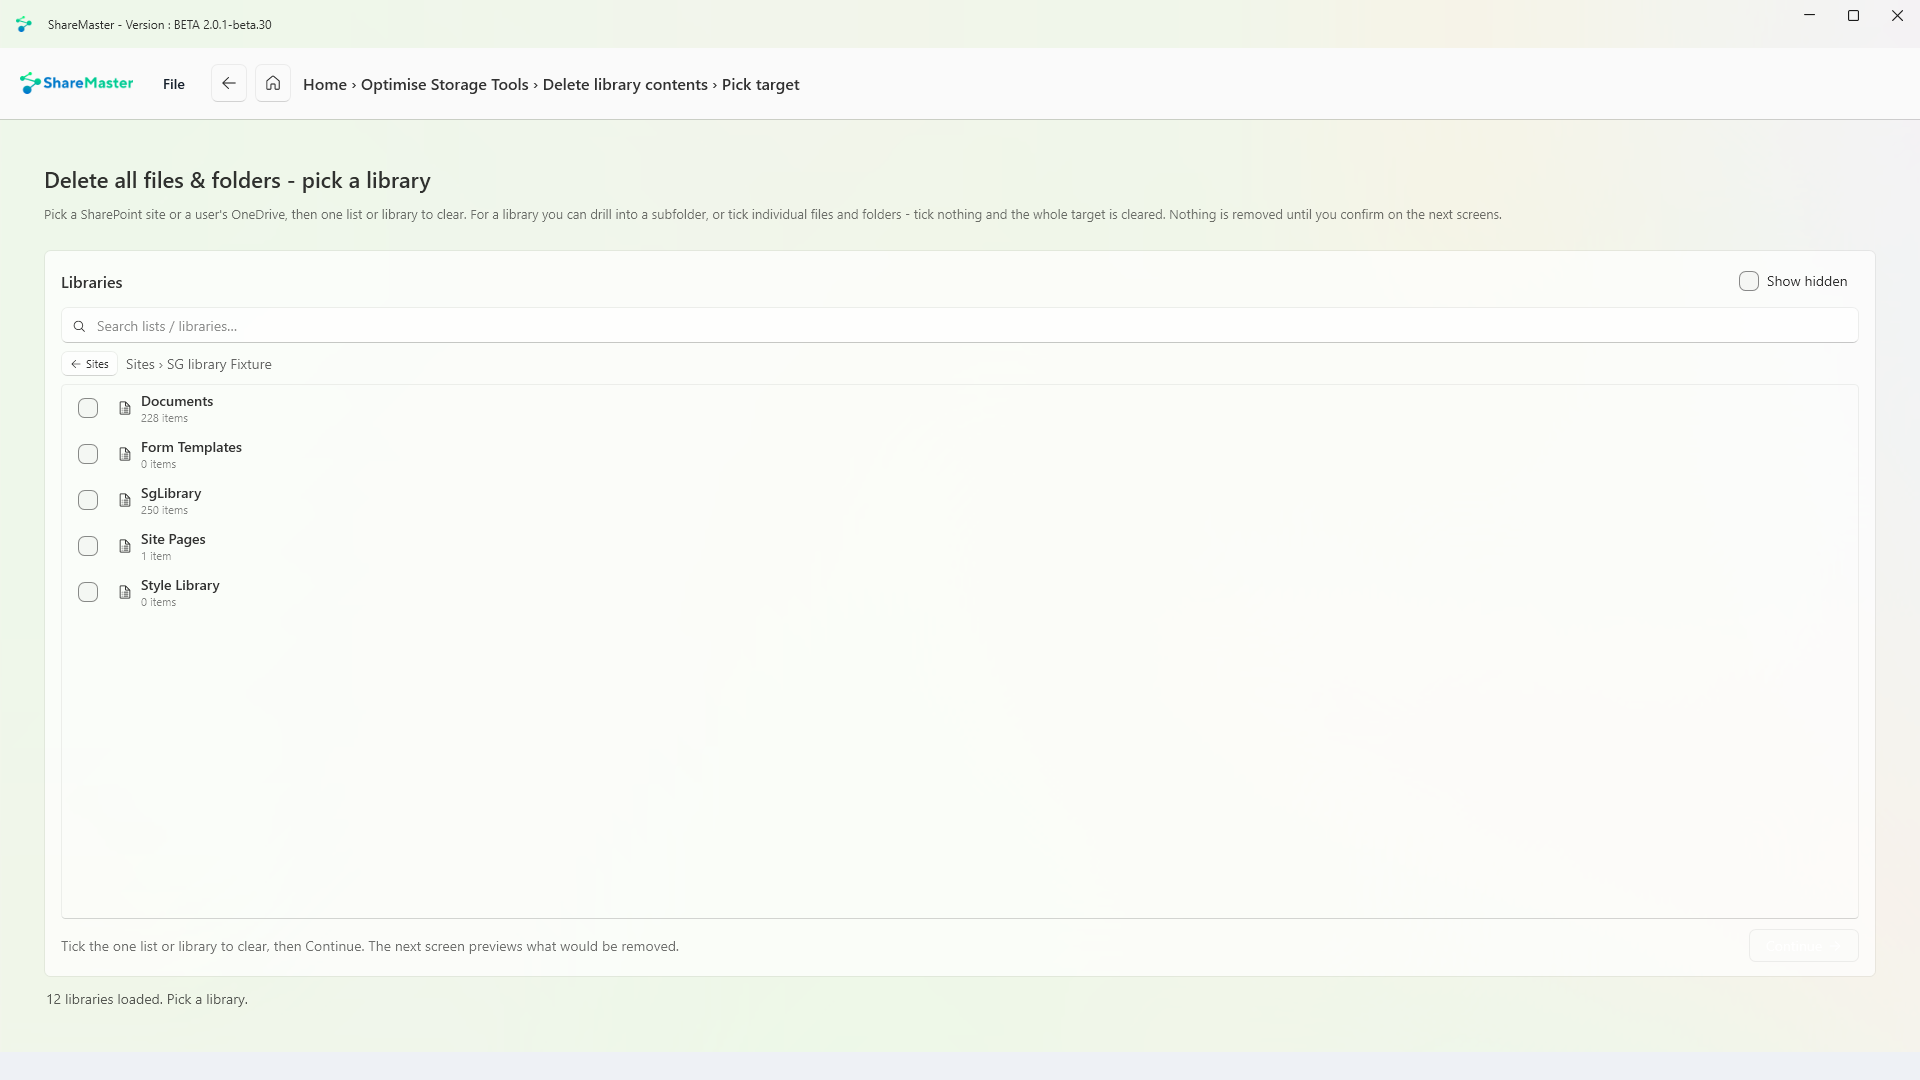Select the Style Library name text
The width and height of the screenshot is (1920, 1080).
pos(180,585)
